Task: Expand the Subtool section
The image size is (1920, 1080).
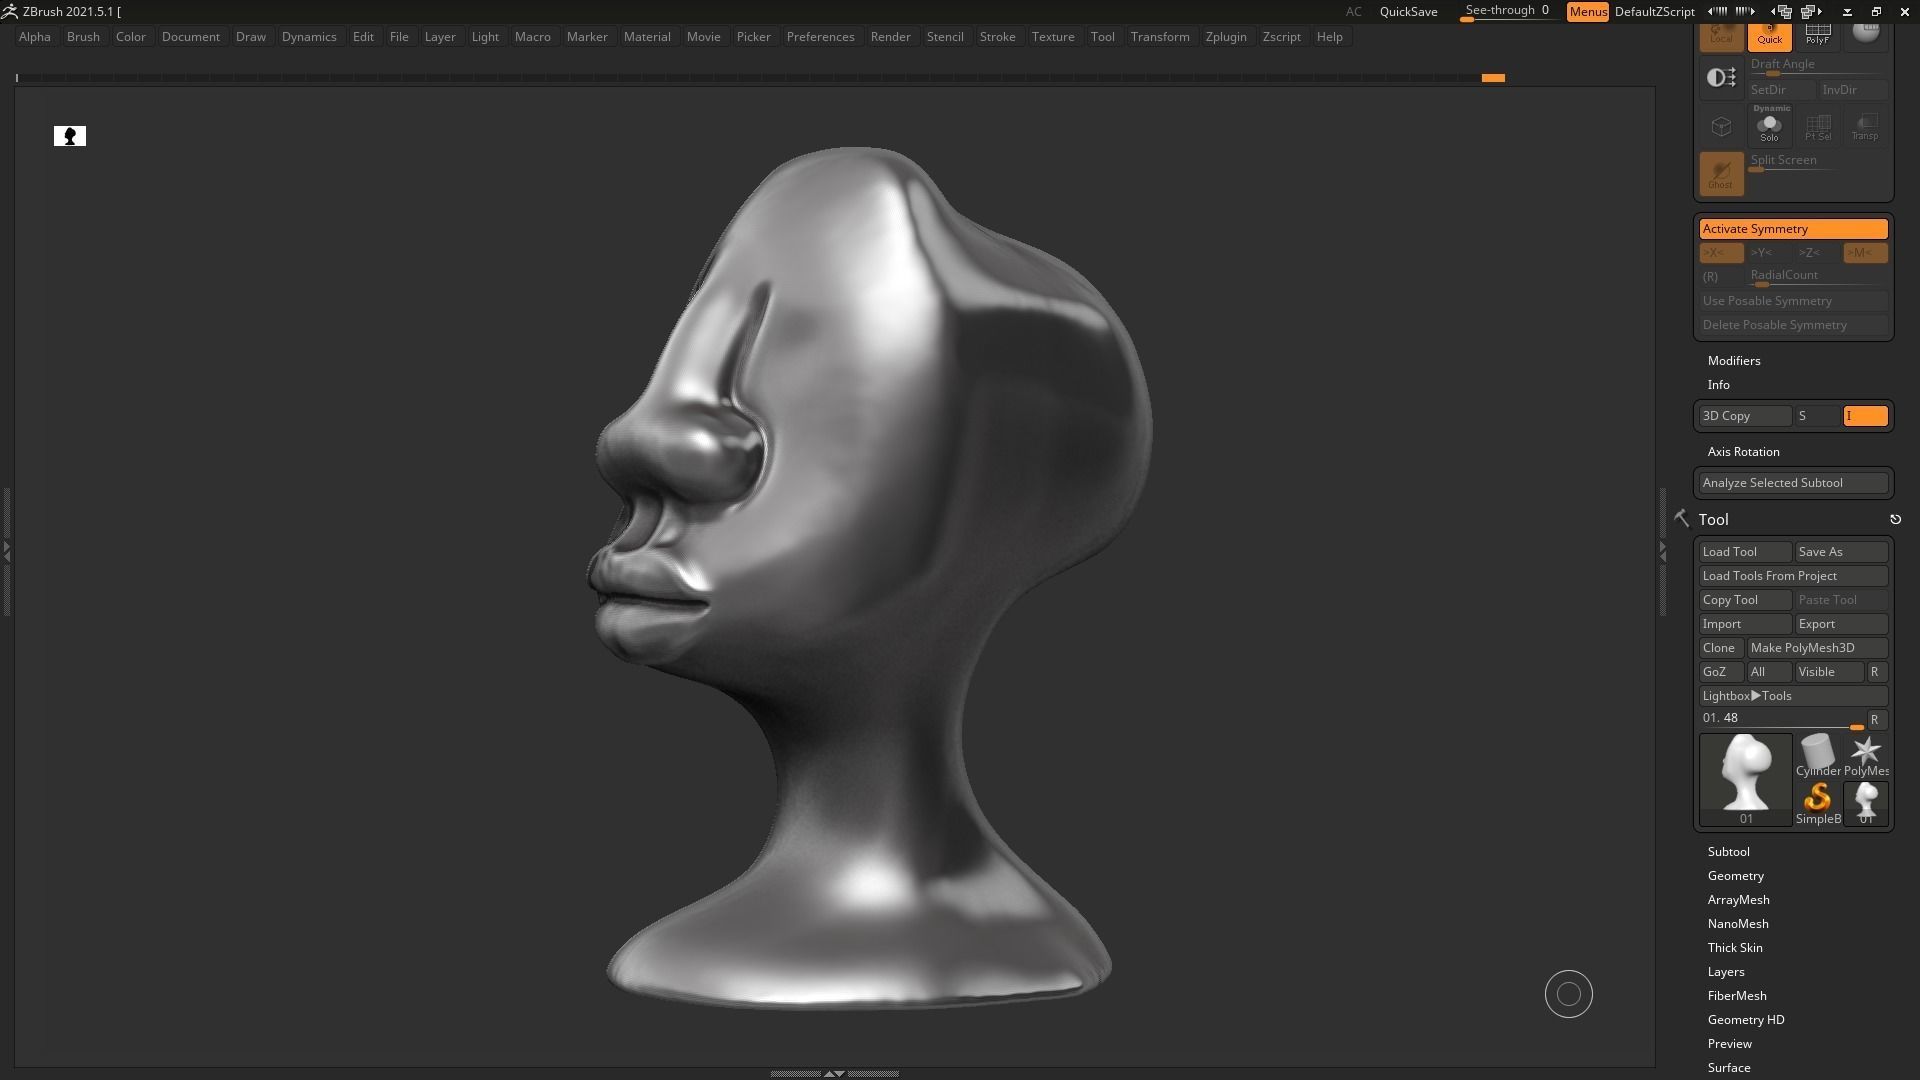Action: 1728,852
